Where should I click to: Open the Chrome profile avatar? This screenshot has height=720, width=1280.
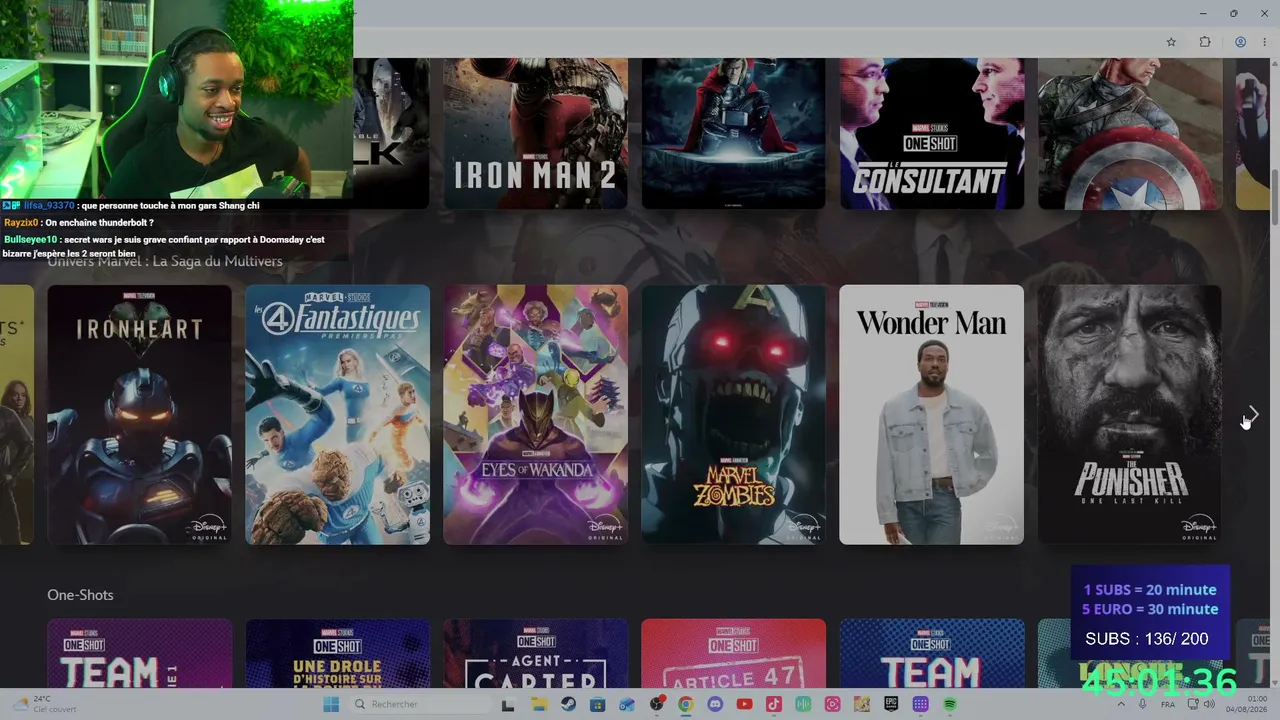click(1240, 42)
